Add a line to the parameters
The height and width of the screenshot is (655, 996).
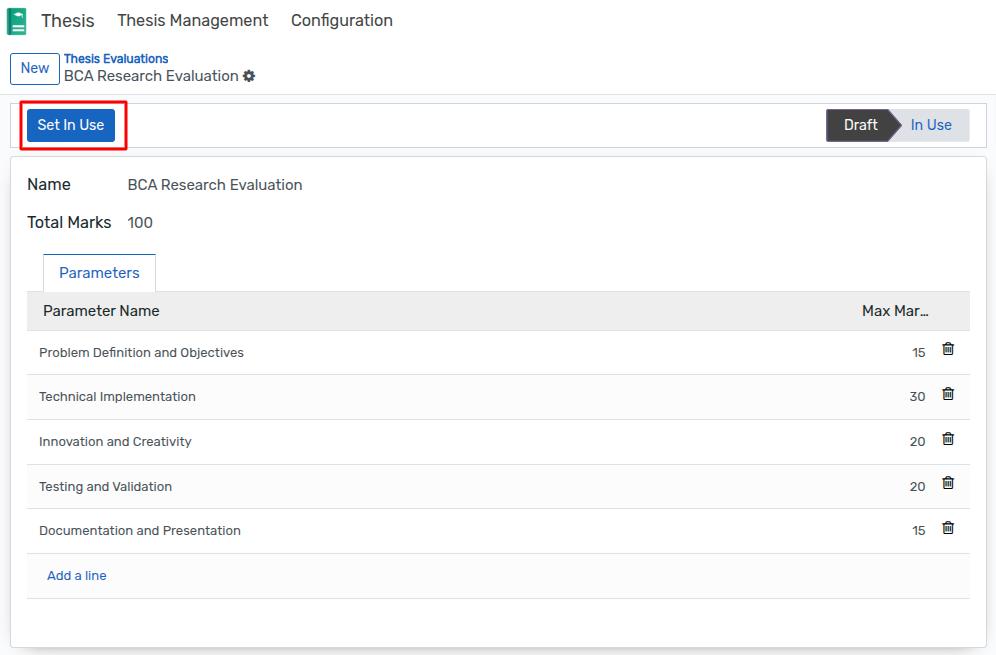pyautogui.click(x=77, y=576)
